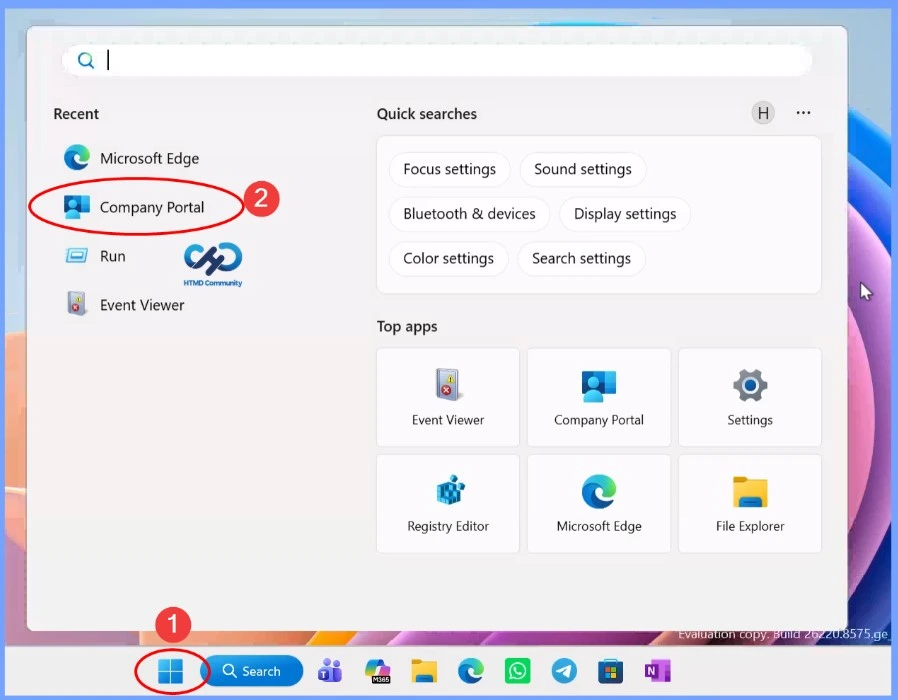Open File Explorer tile in Top apps
Image resolution: width=898 pixels, height=700 pixels.
(x=750, y=504)
